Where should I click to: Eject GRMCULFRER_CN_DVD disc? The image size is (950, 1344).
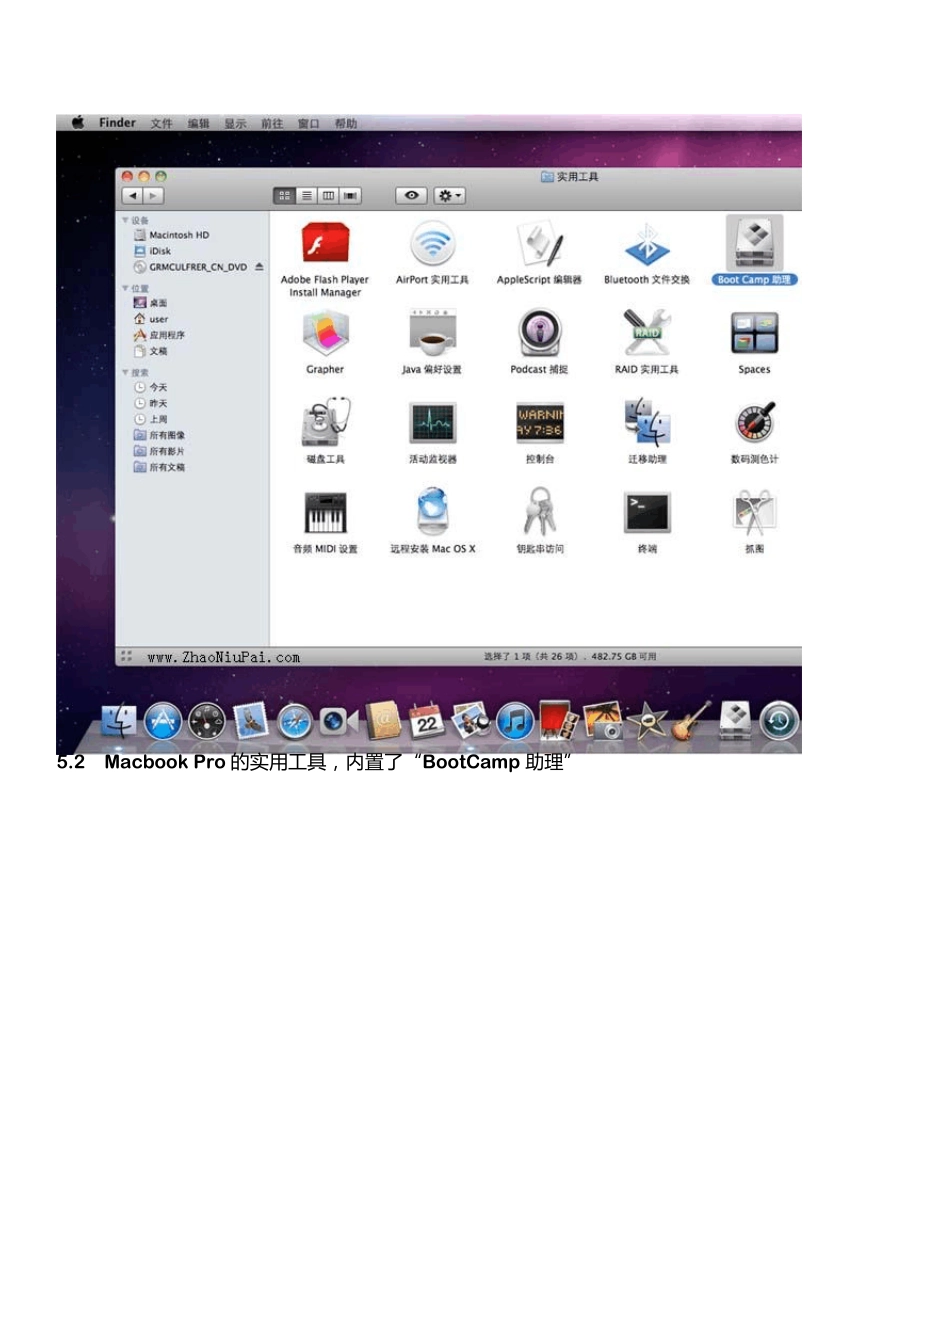(259, 267)
